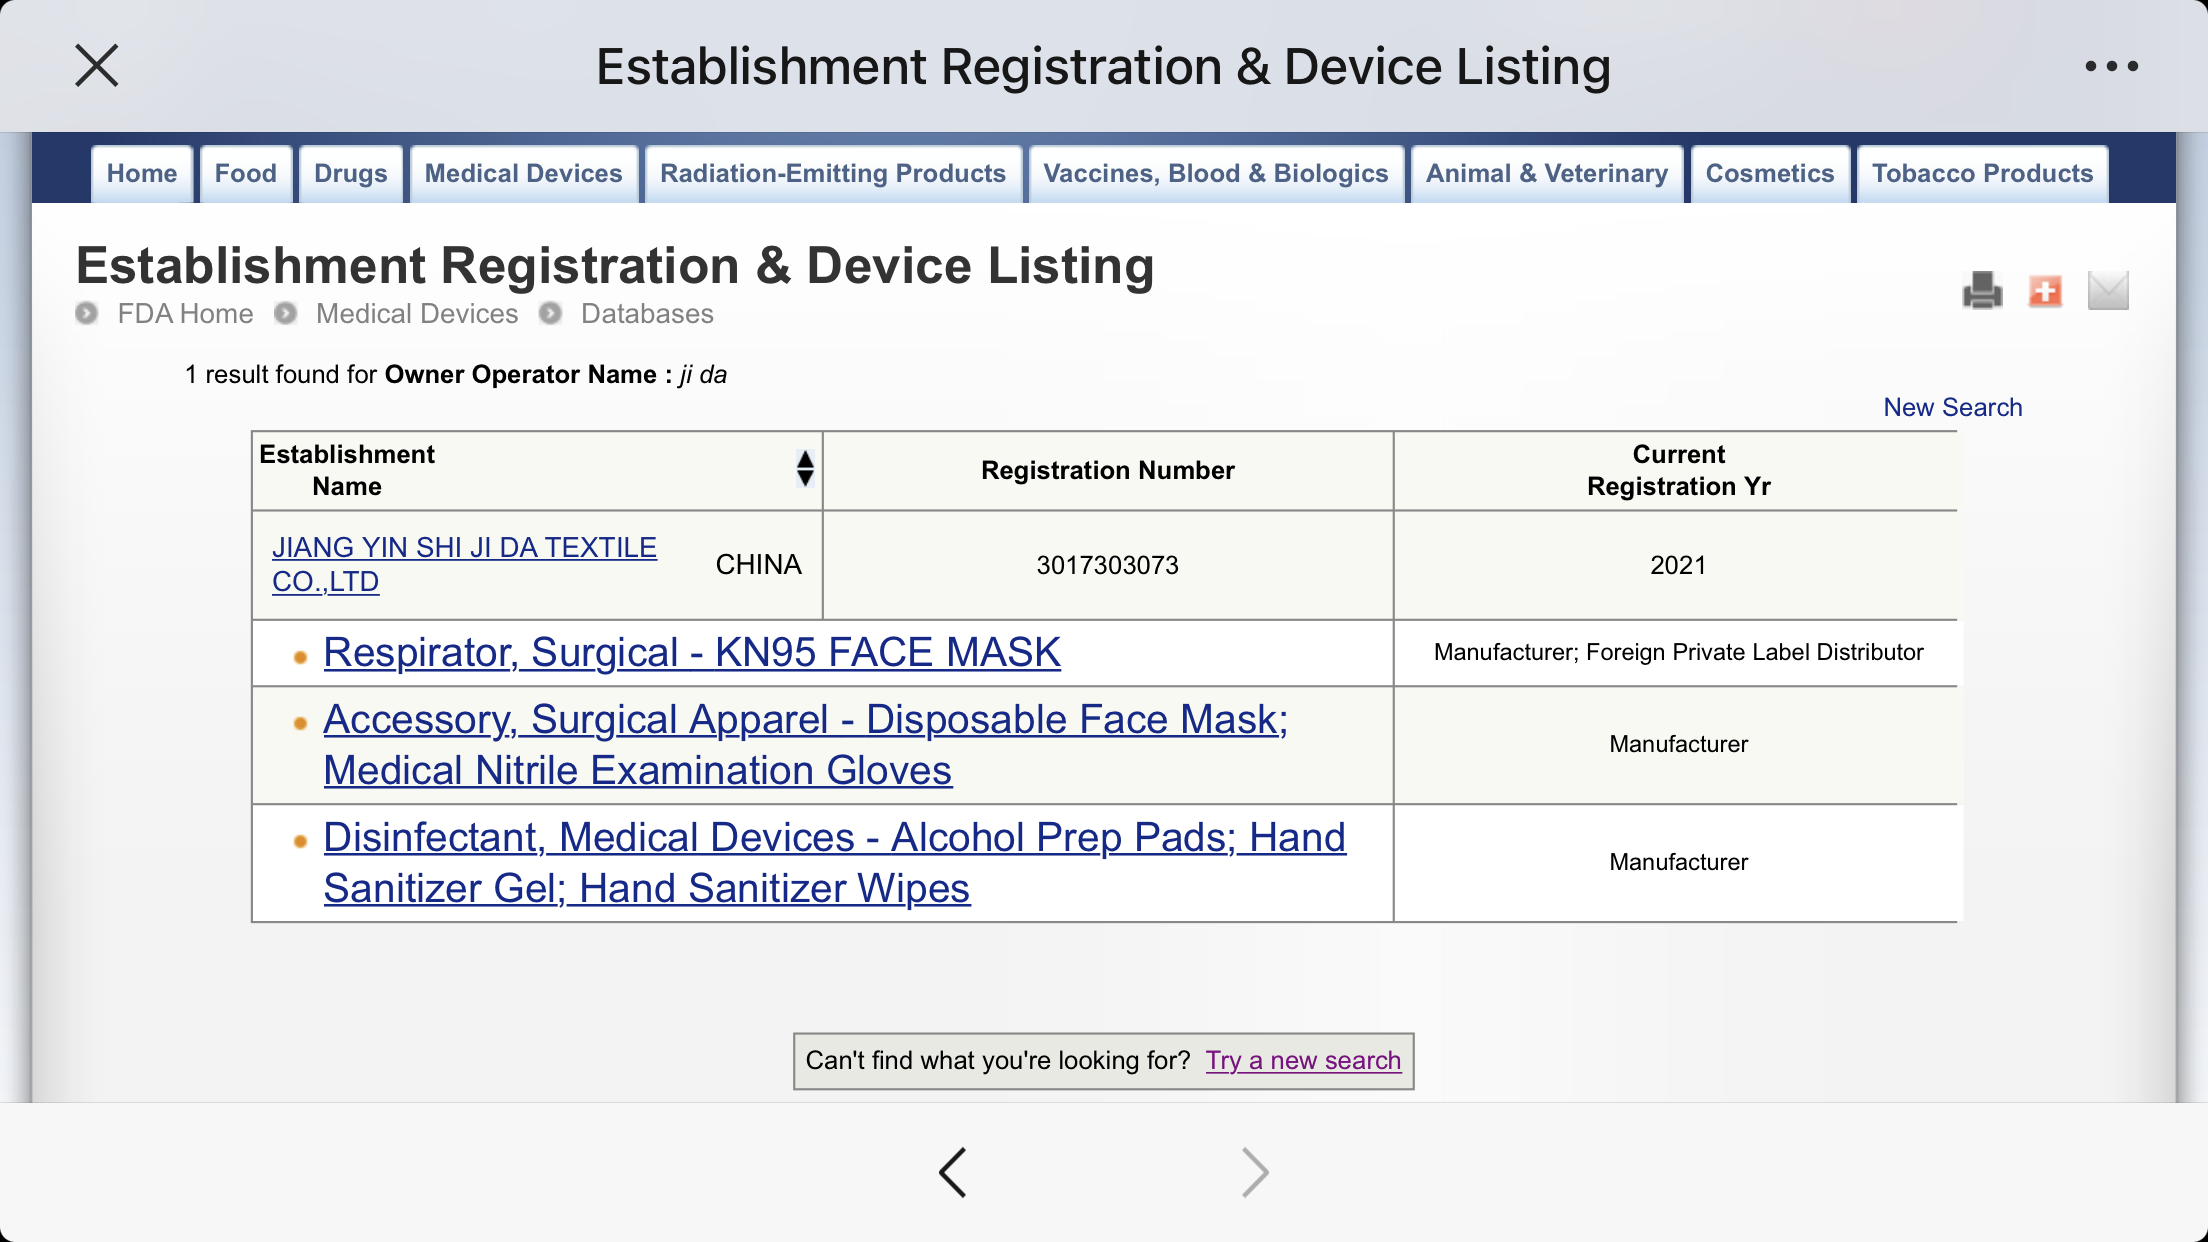Click the CHINA country text
Image resolution: width=2208 pixels, height=1242 pixels.
click(x=758, y=565)
